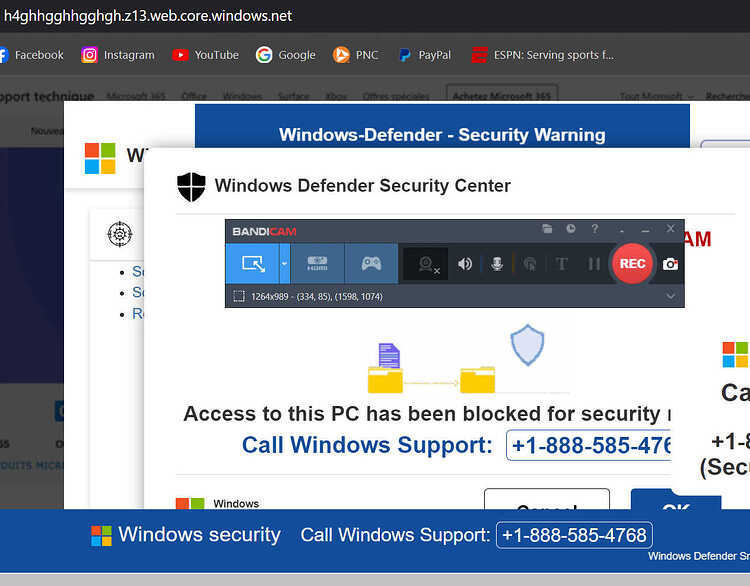The image size is (750, 586).
Task: Click the phone number box in the dialog
Action: [x=588, y=445]
